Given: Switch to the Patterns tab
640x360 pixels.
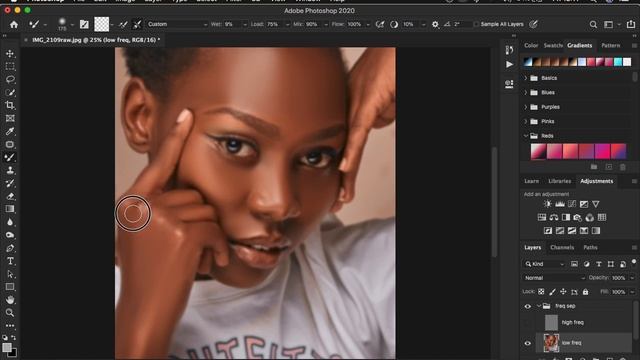Looking at the screenshot, I should (611, 46).
